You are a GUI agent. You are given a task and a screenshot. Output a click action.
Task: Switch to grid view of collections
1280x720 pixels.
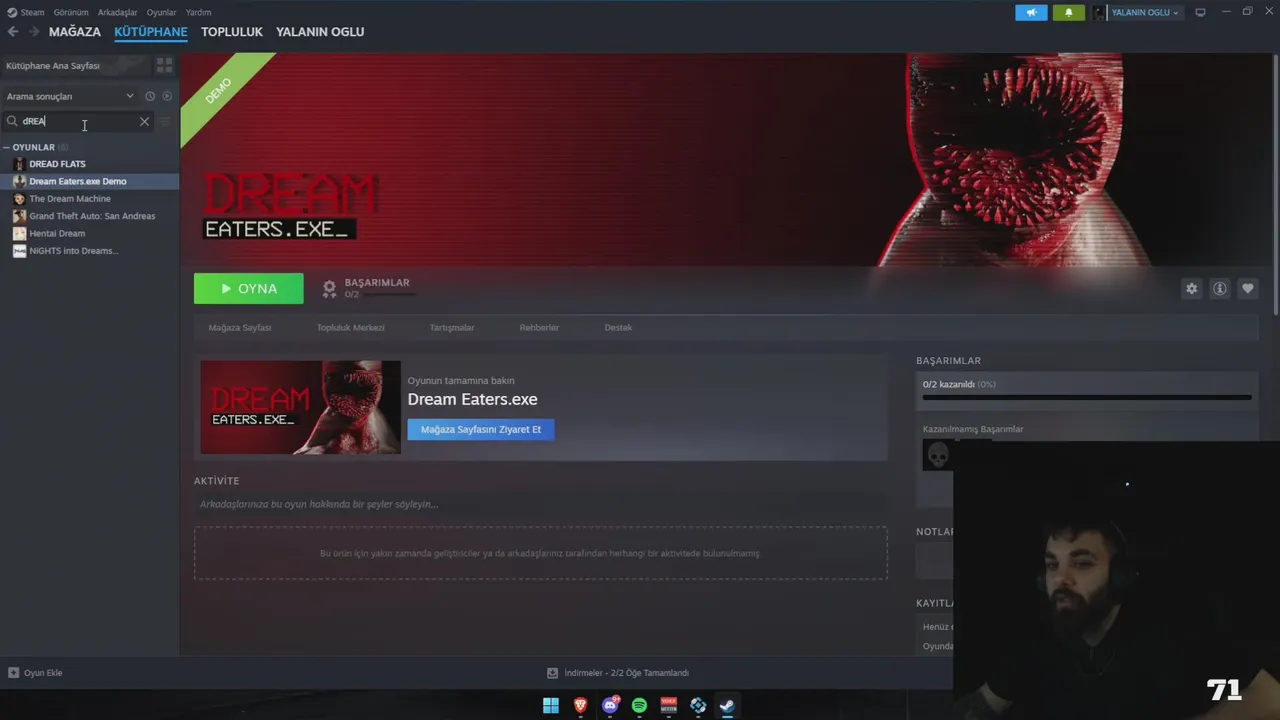pyautogui.click(x=165, y=65)
